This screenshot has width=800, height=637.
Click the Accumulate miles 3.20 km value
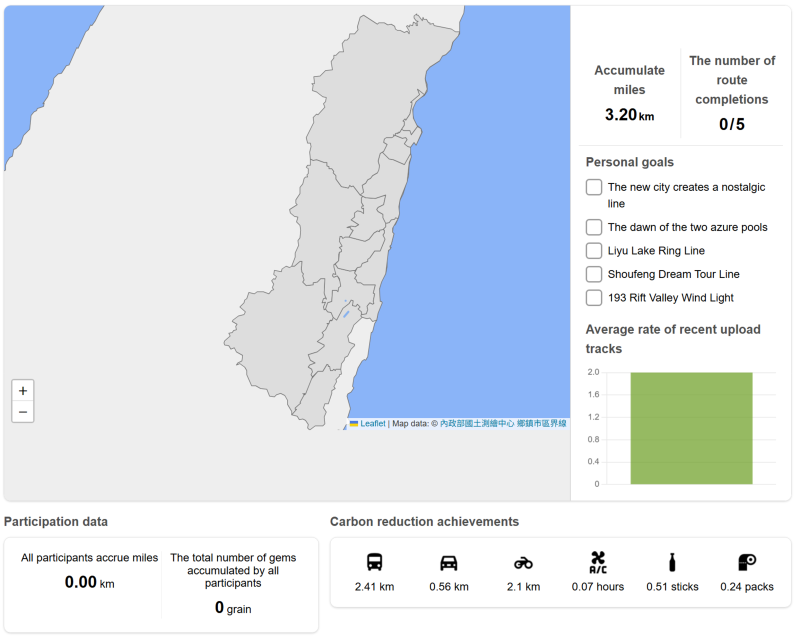point(629,115)
